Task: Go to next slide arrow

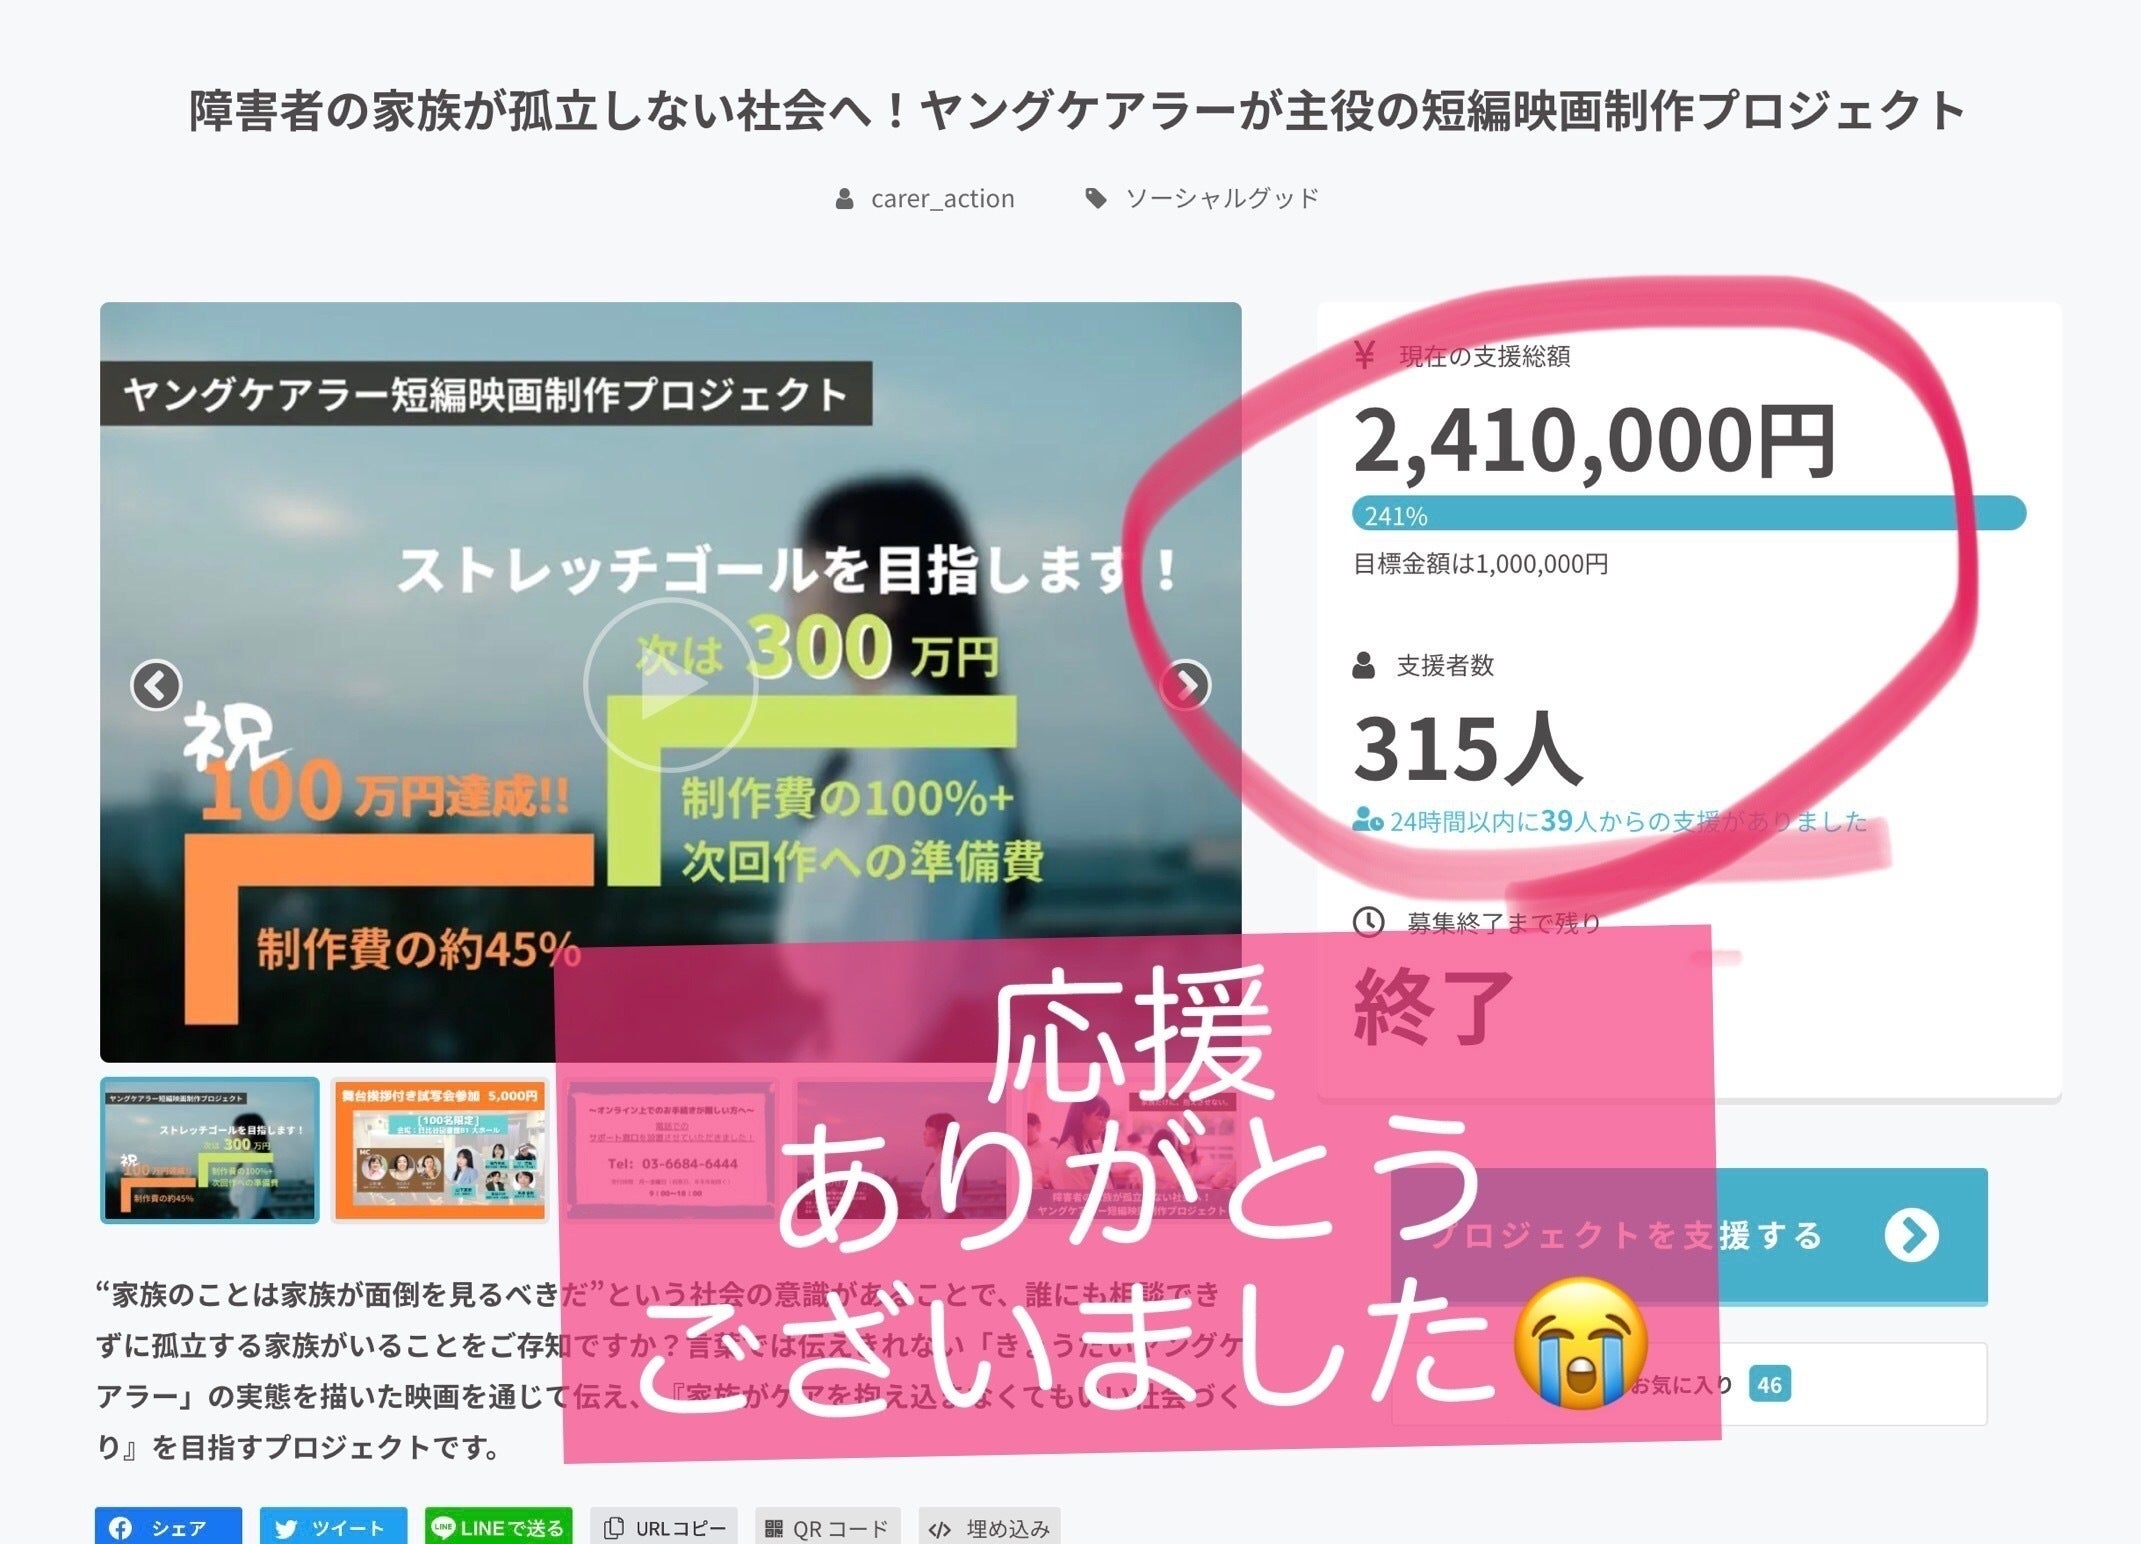Action: tap(1186, 686)
